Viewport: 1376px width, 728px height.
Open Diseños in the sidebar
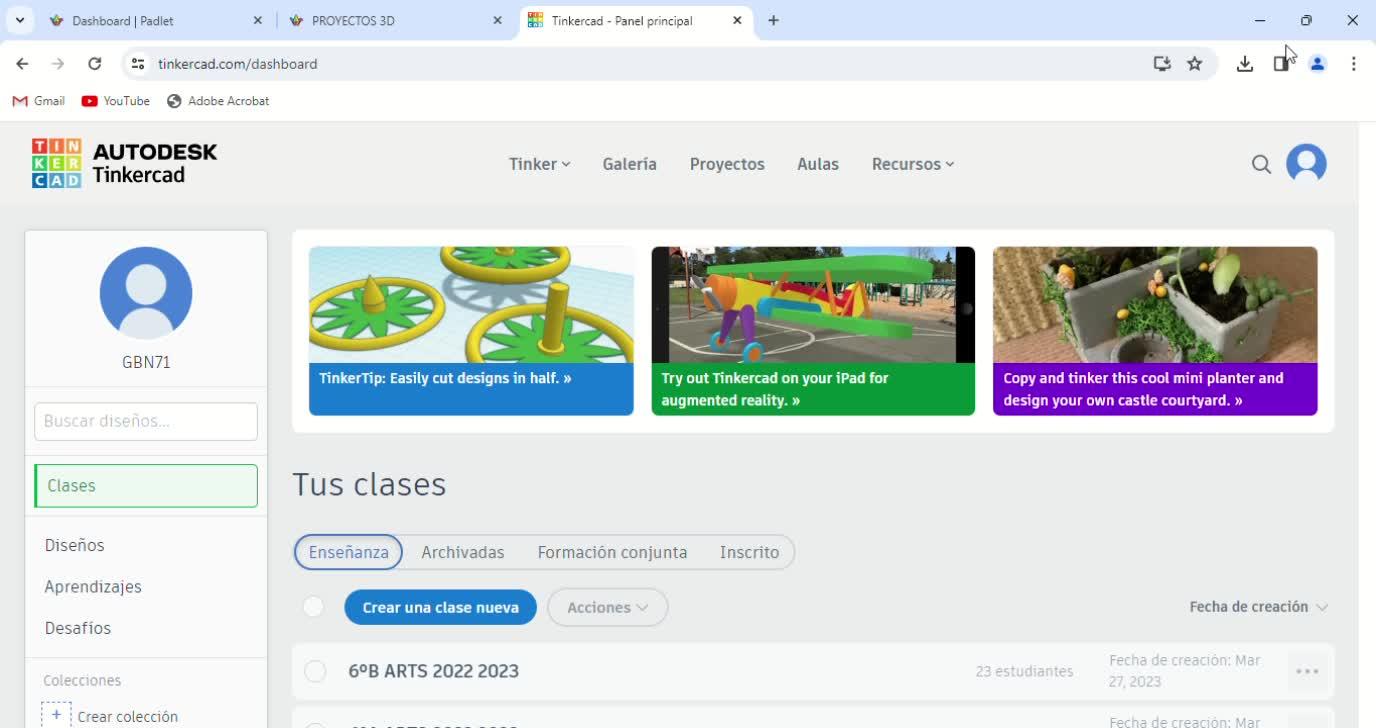[x=75, y=545]
